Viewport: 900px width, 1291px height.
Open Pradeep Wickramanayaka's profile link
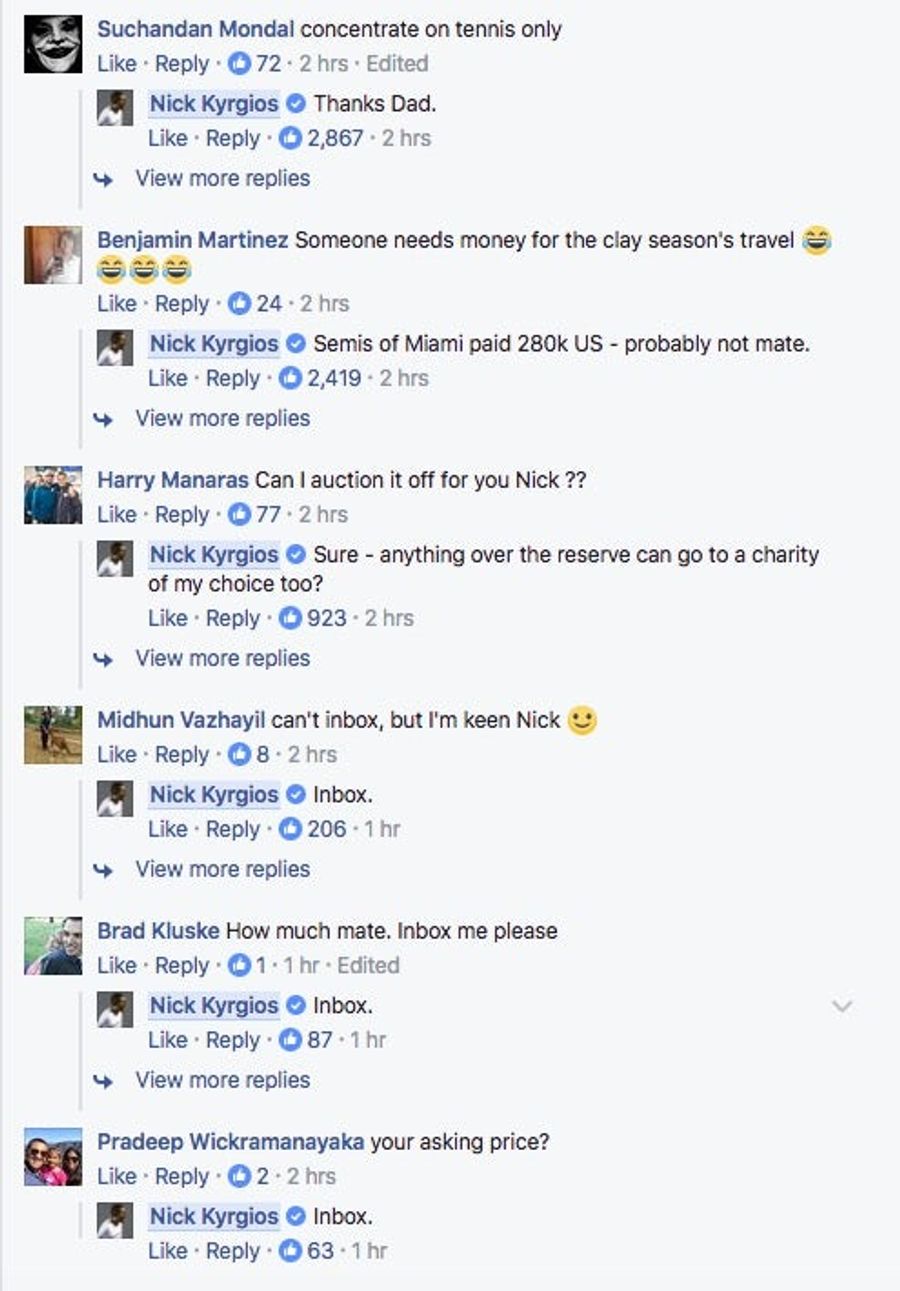(x=230, y=1141)
